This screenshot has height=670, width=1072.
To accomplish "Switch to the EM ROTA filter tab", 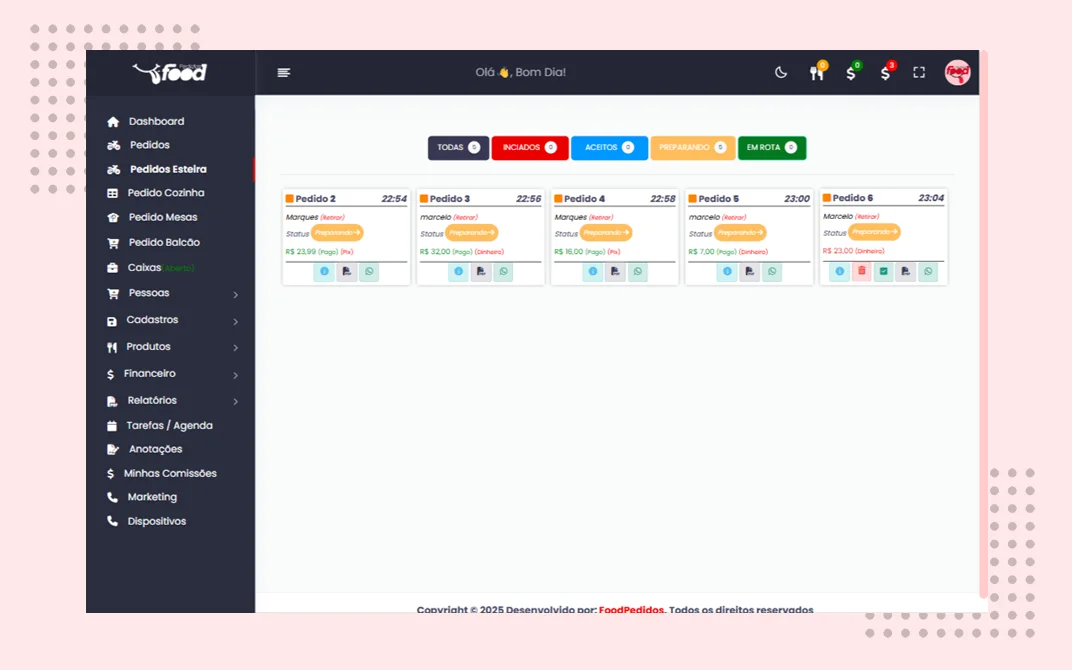I will tap(772, 148).
